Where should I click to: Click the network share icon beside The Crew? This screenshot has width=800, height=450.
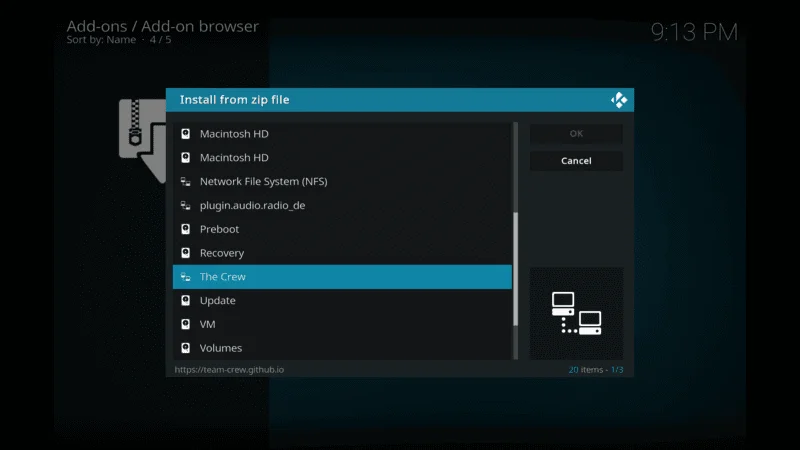pyautogui.click(x=186, y=277)
